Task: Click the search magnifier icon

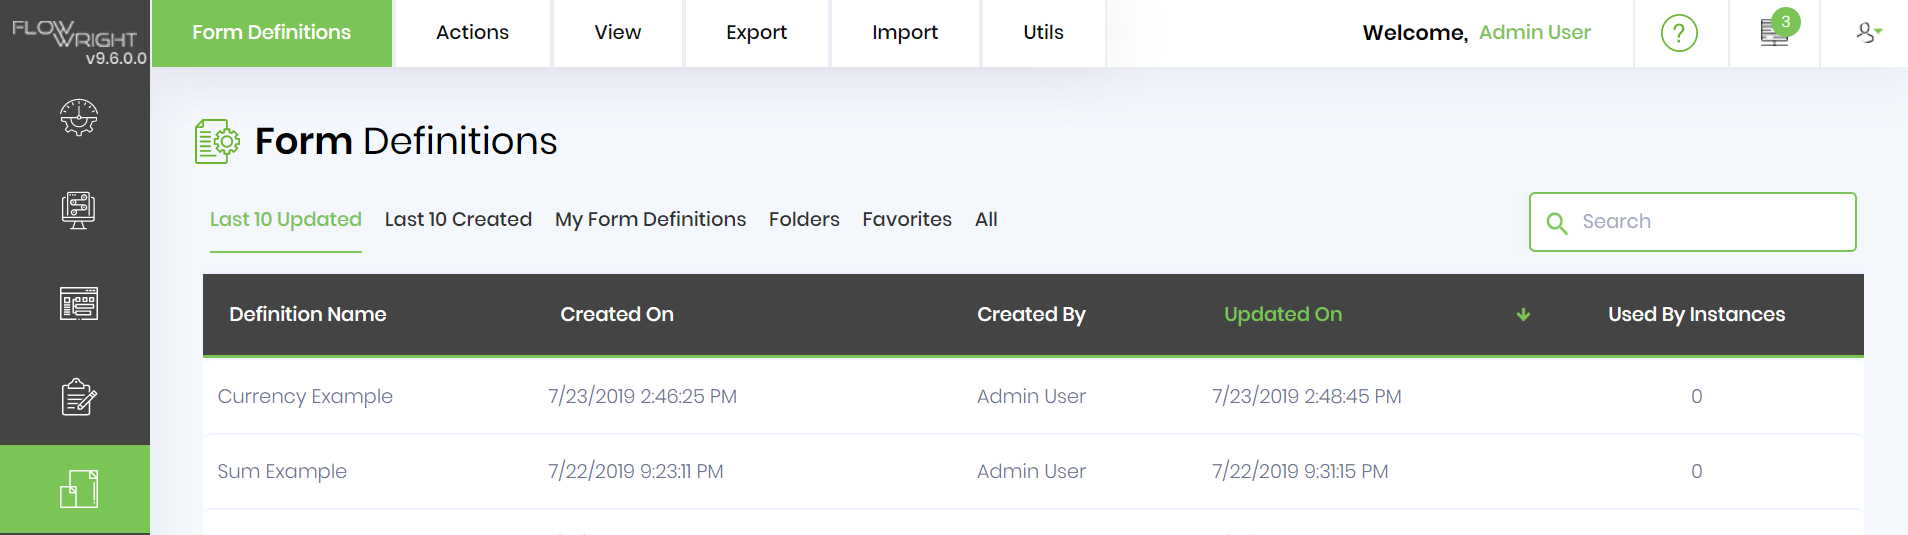Action: pyautogui.click(x=1556, y=223)
